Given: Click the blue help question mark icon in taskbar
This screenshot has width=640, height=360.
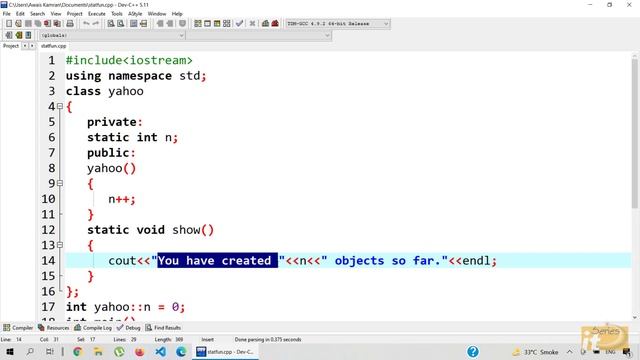Looking at the screenshot, I should (473, 351).
